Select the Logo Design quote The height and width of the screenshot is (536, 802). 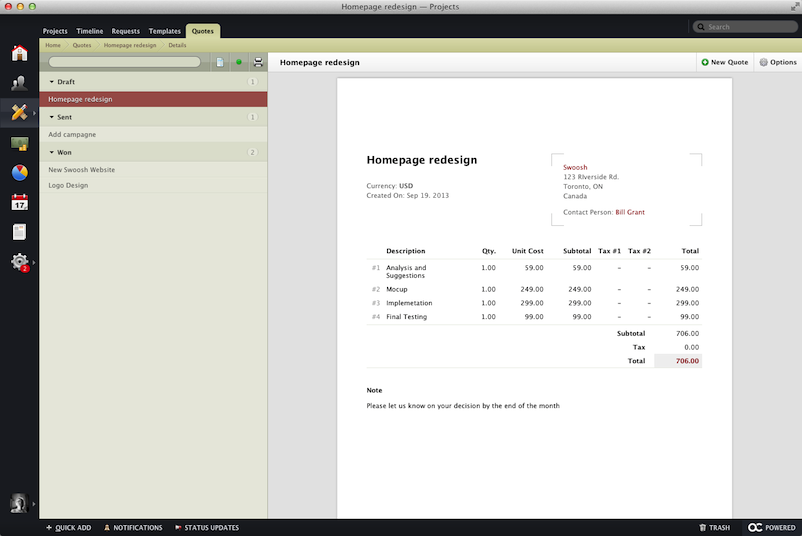tap(153, 185)
